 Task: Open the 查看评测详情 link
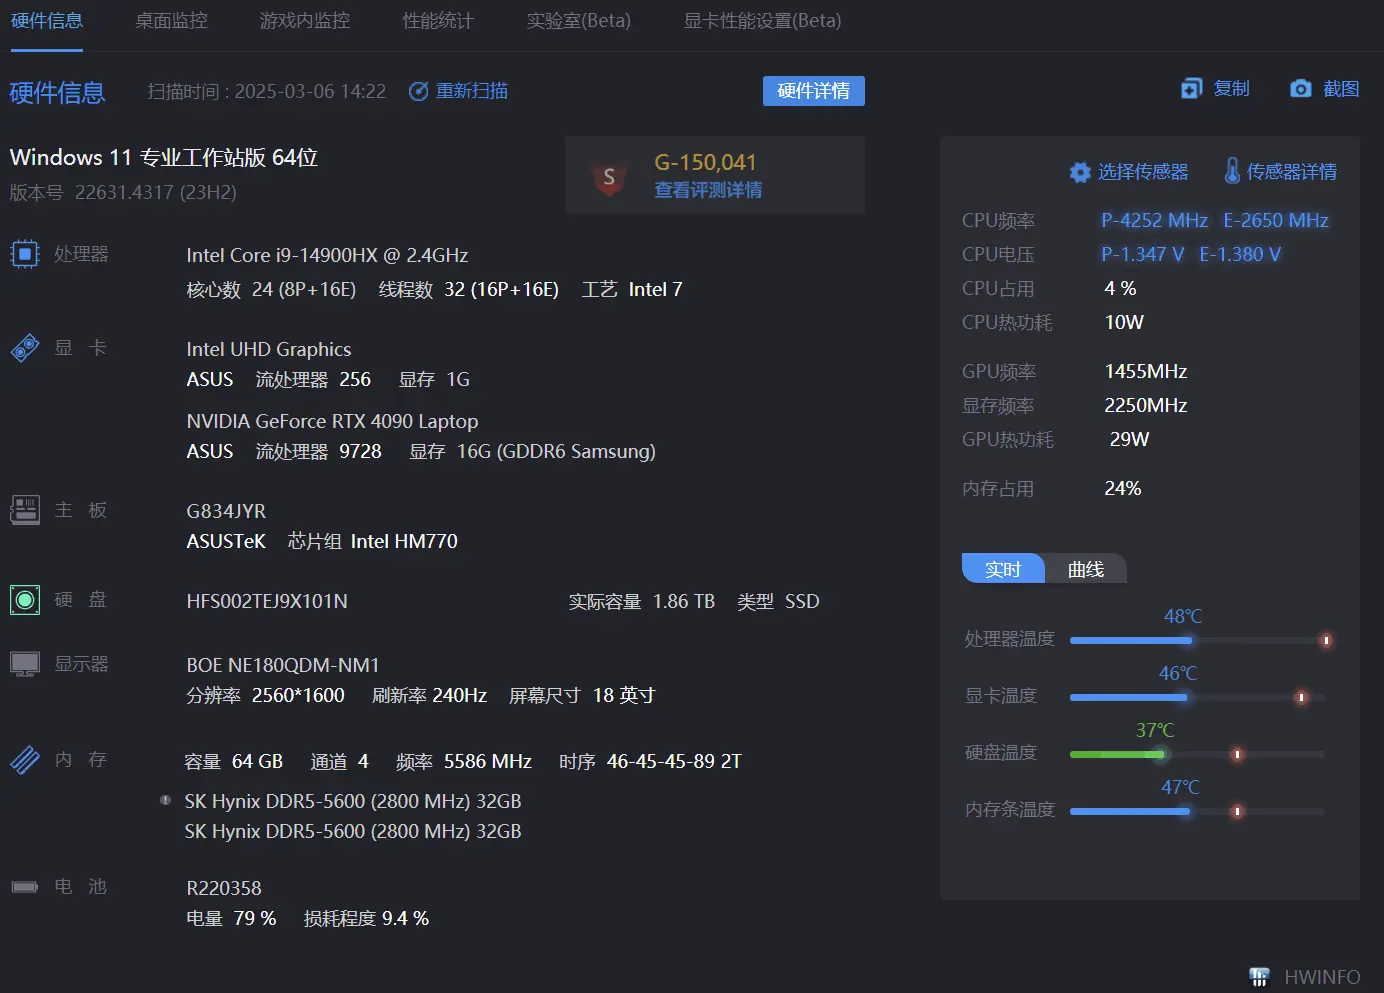coord(708,190)
